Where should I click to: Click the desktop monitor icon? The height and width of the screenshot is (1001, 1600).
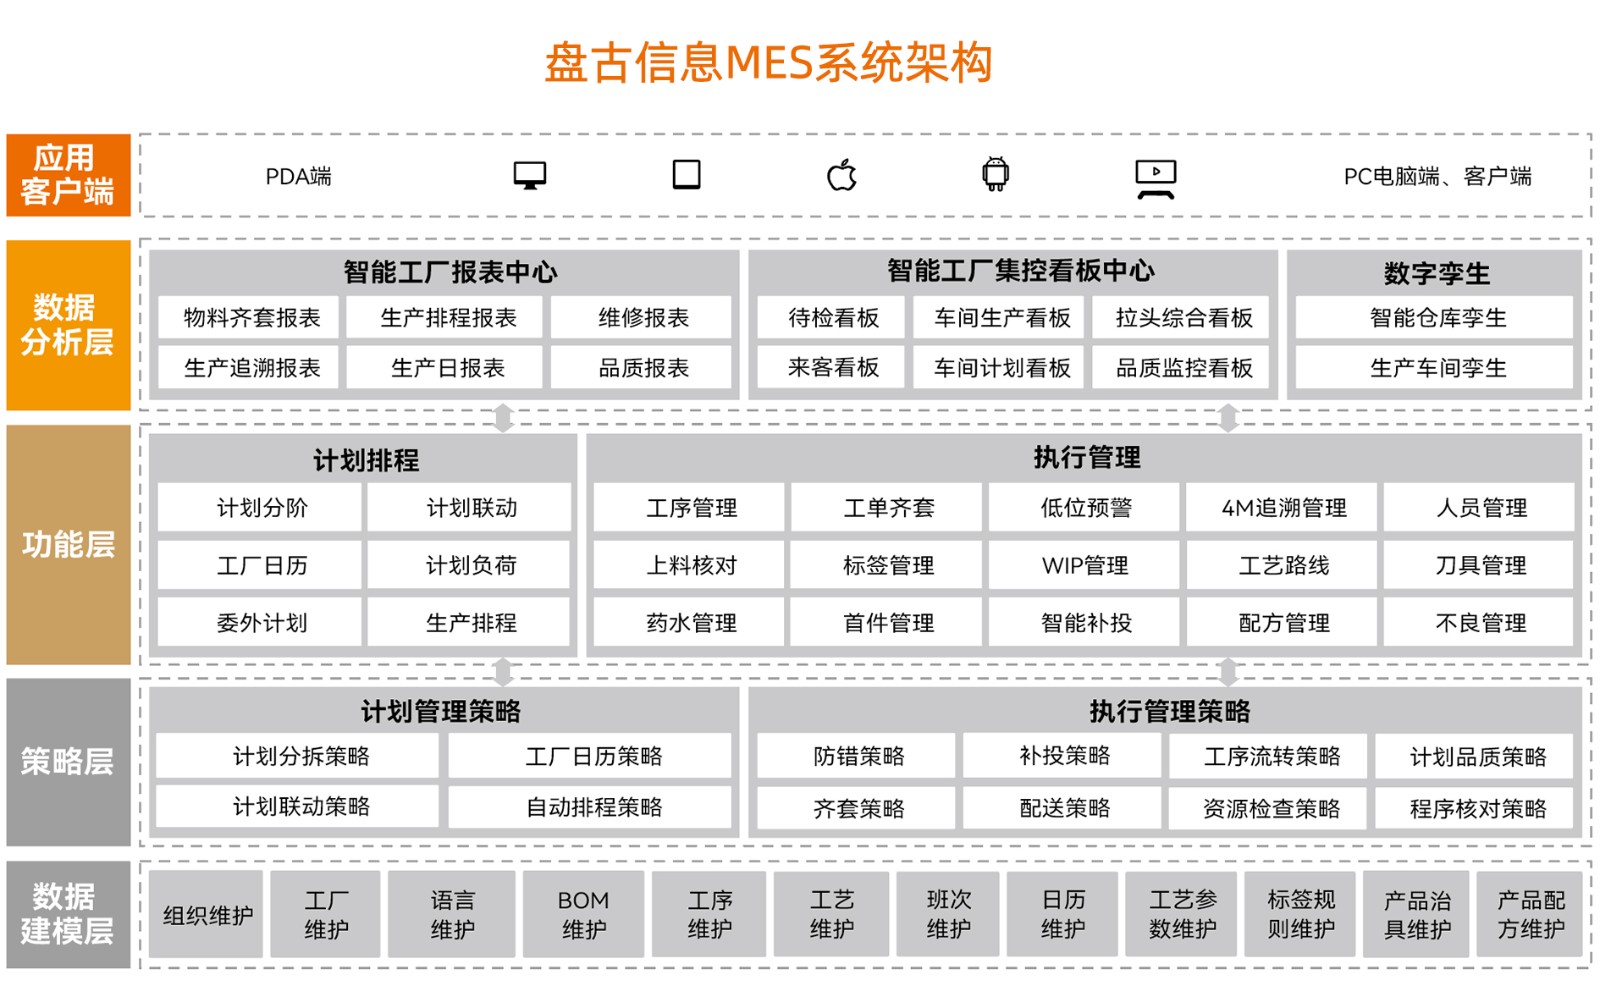pos(530,176)
